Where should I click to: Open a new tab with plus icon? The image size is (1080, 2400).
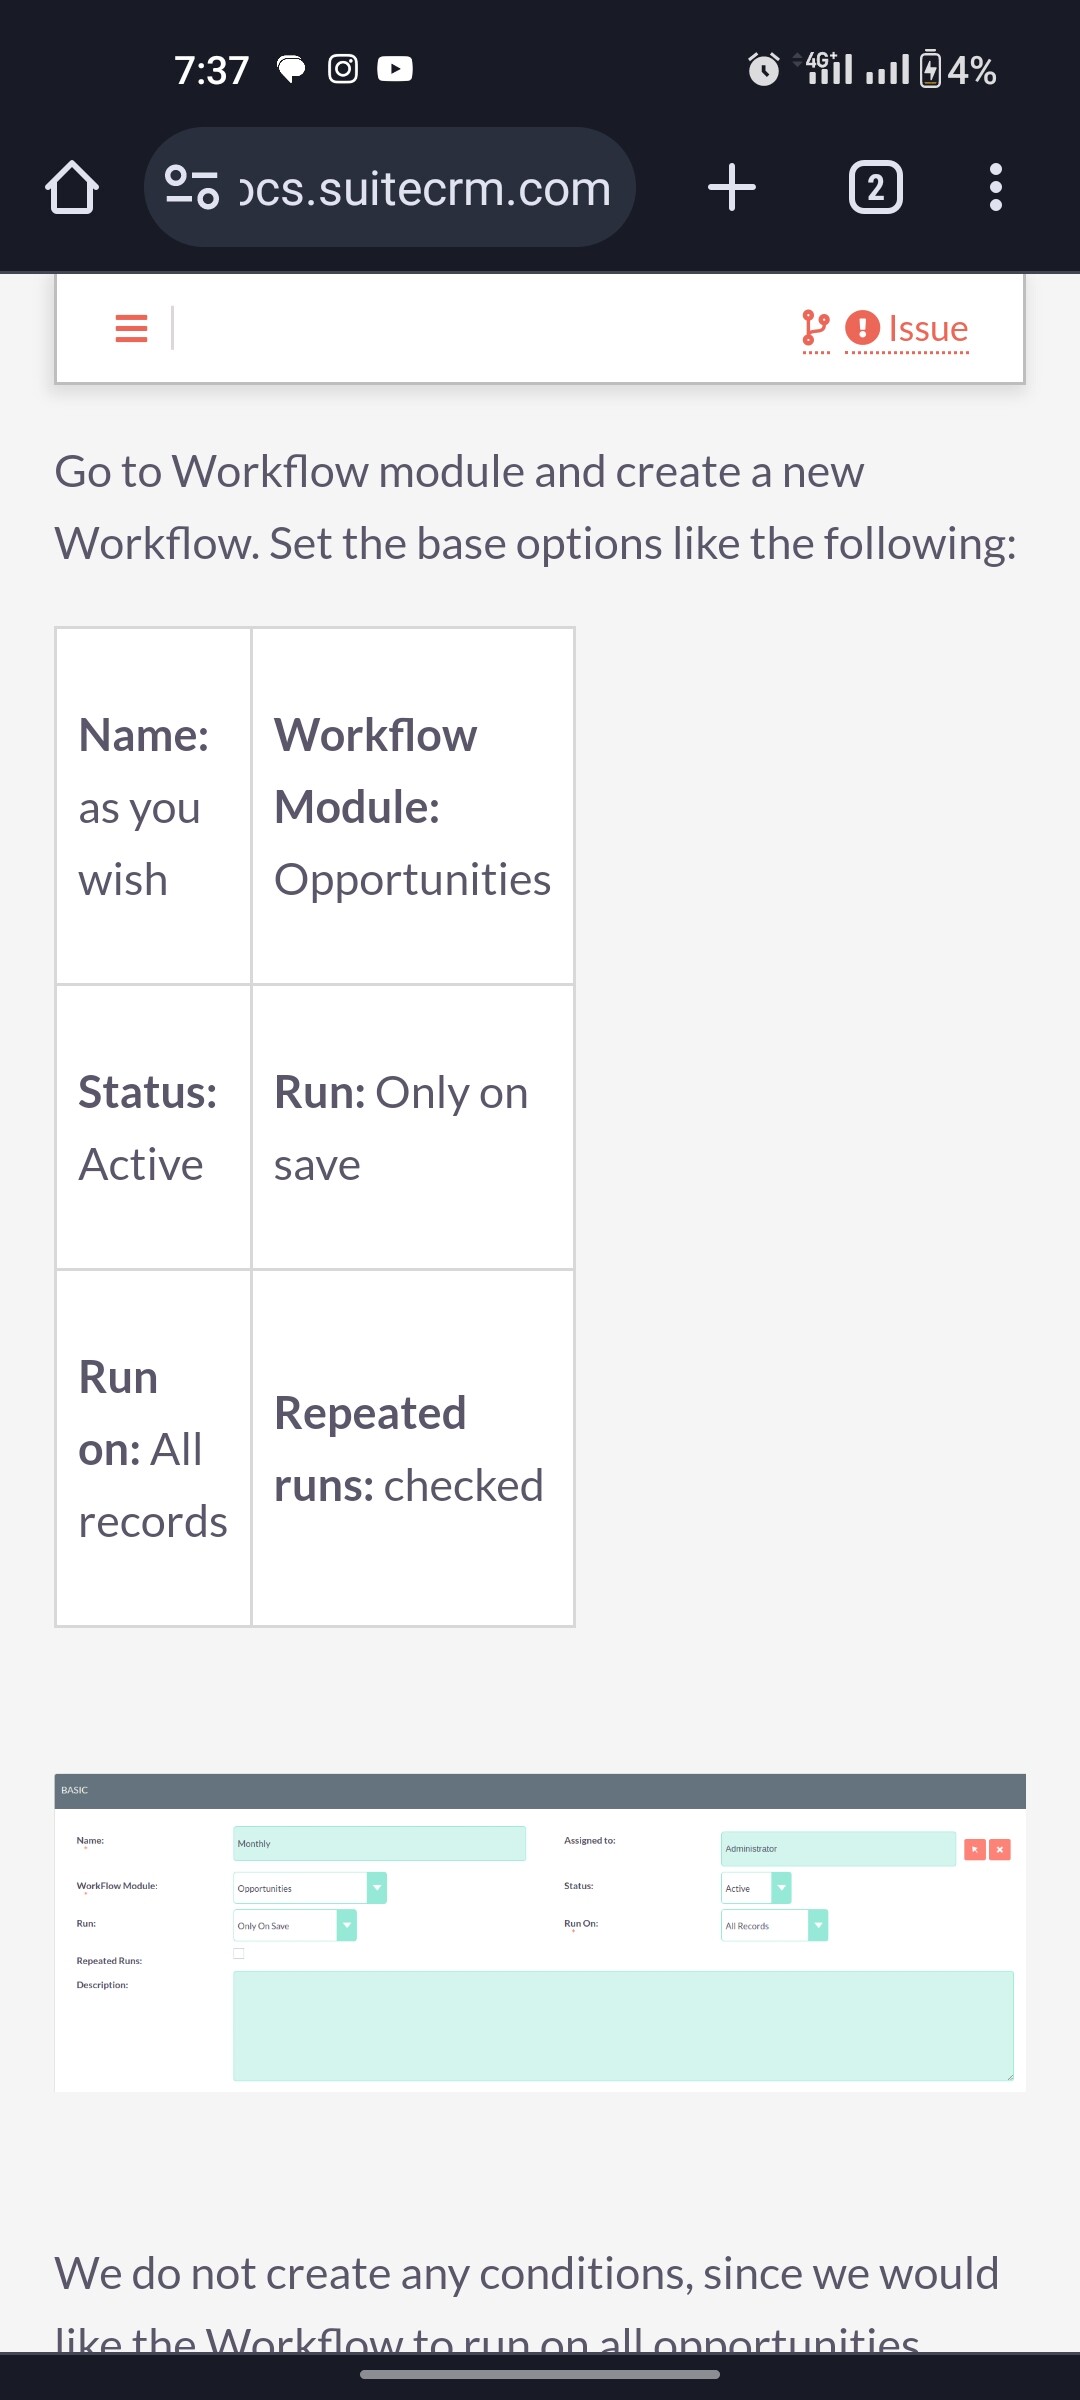point(732,187)
